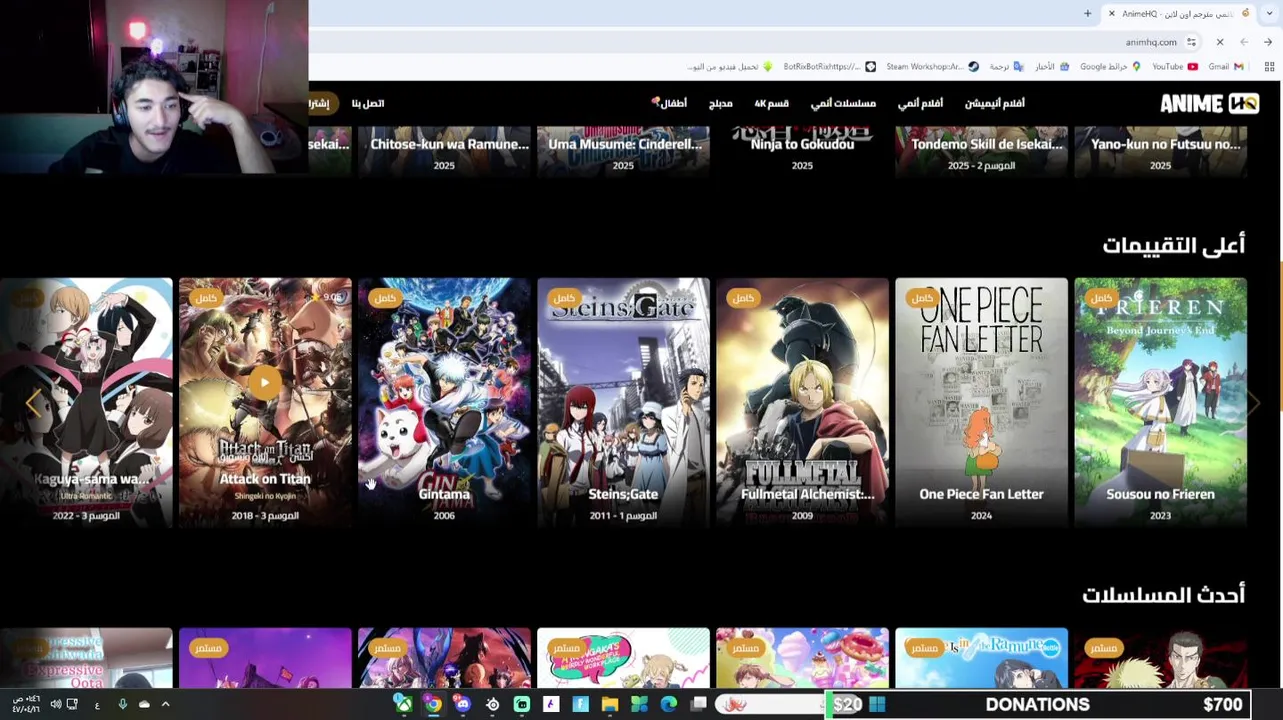Click the site settings icon in address bar
Screen dimensions: 1283x720
(x=1191, y=42)
